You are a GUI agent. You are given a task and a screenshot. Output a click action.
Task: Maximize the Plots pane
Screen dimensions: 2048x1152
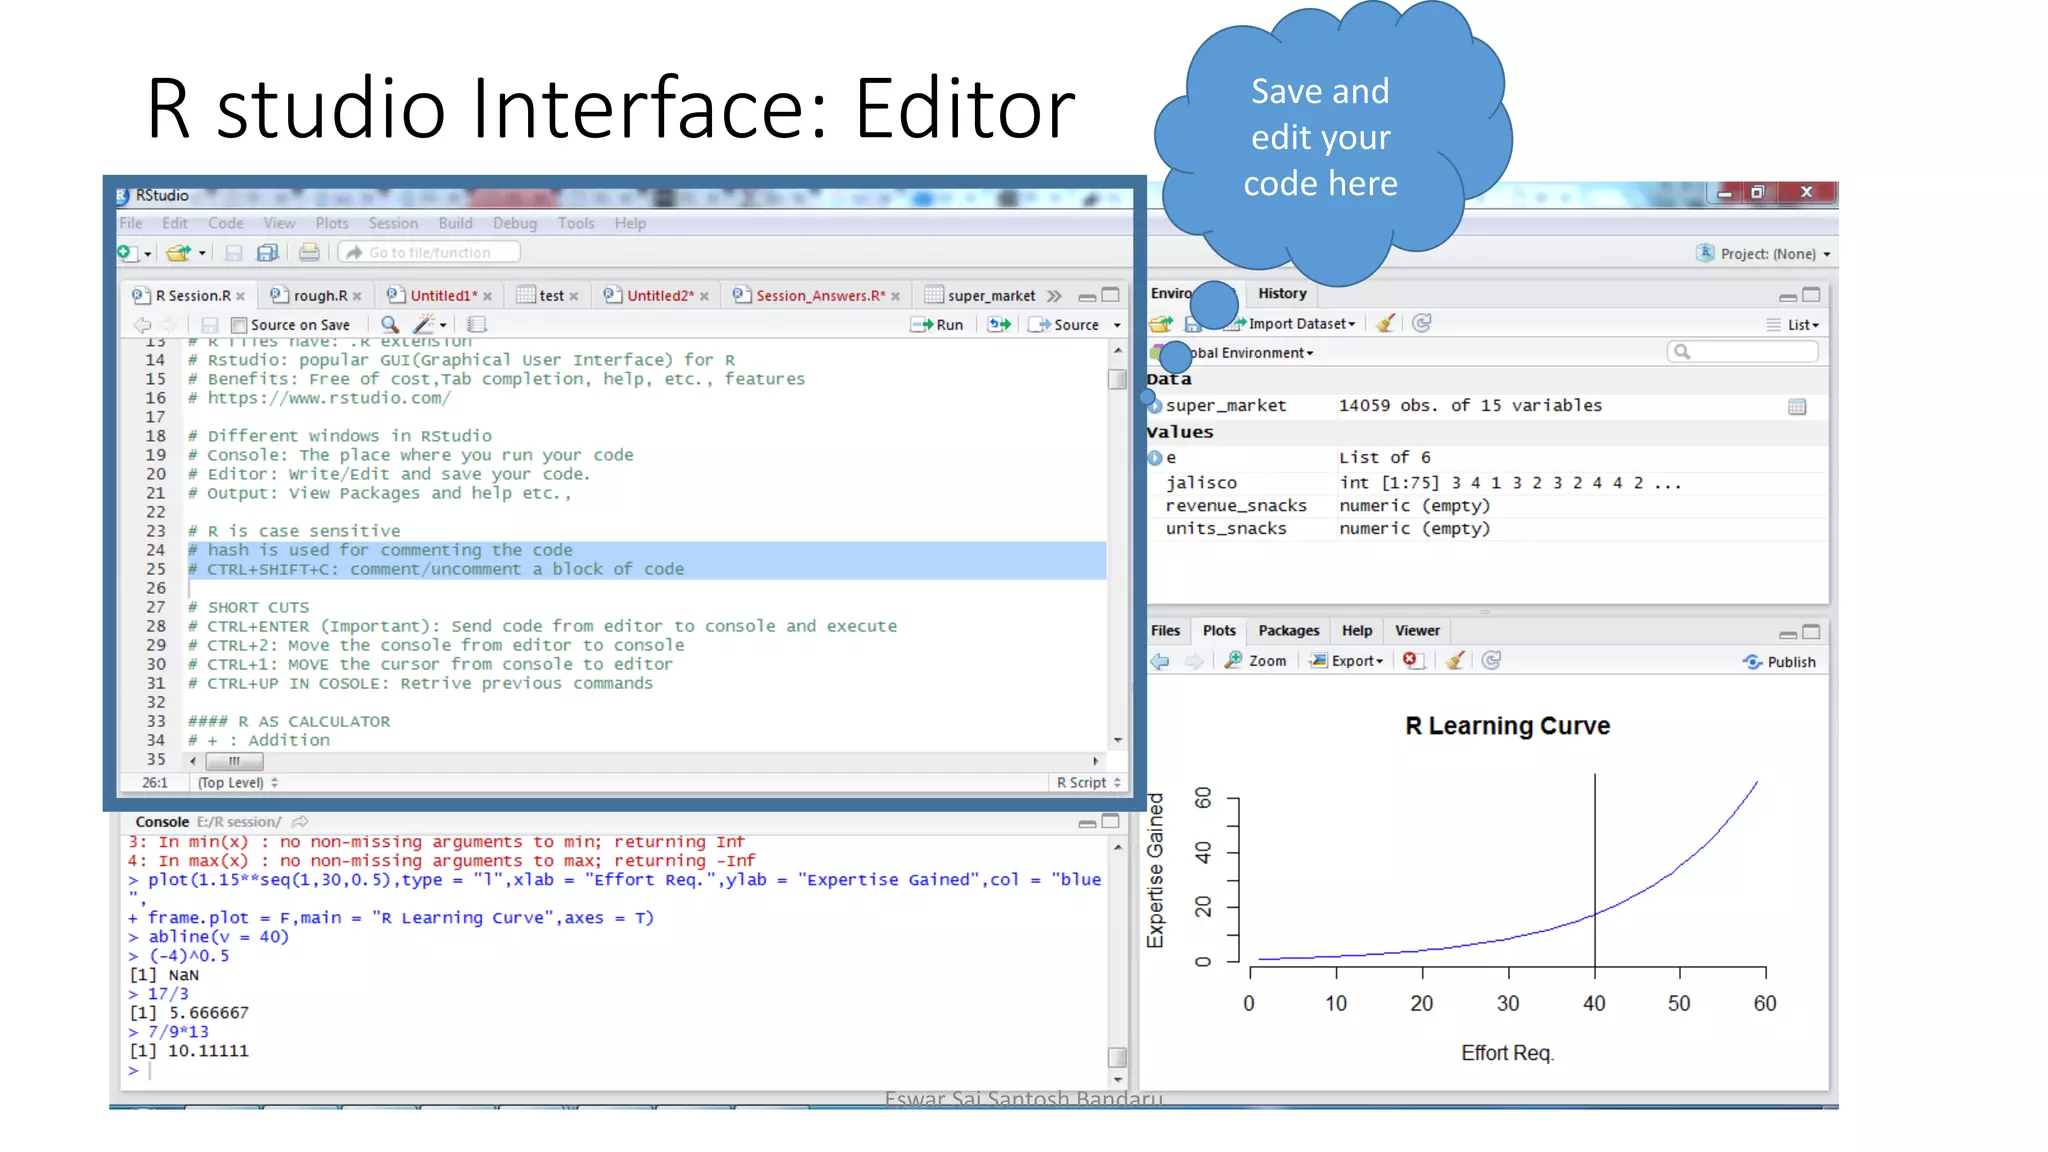tap(1811, 632)
